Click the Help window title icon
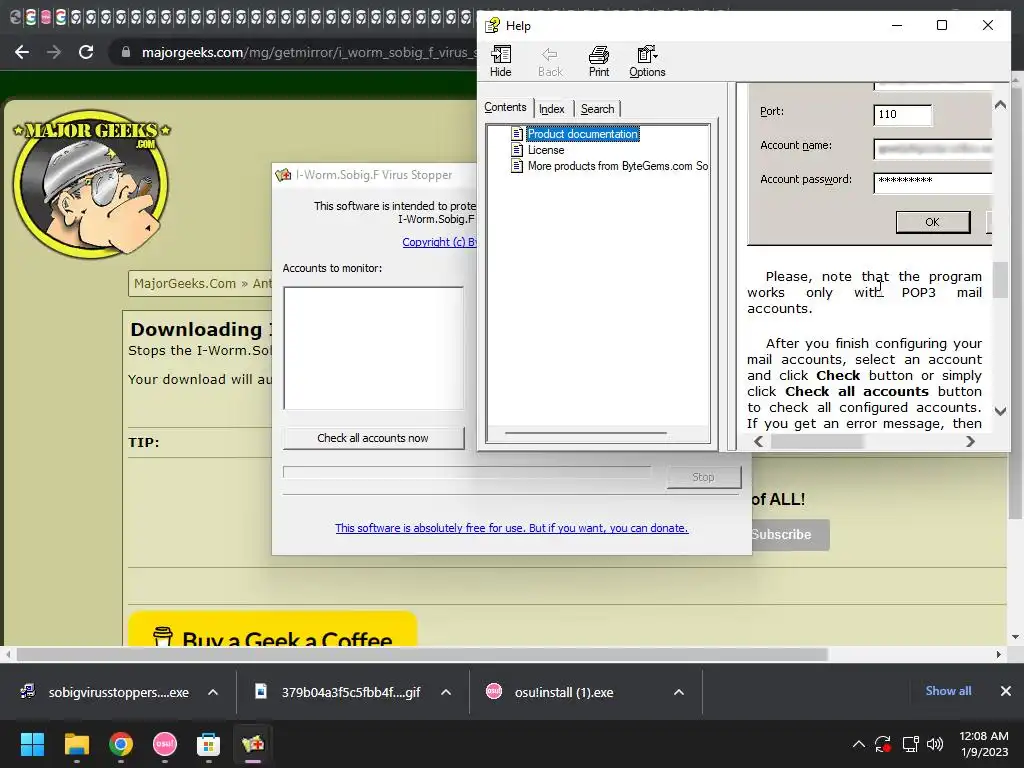 pos(492,25)
